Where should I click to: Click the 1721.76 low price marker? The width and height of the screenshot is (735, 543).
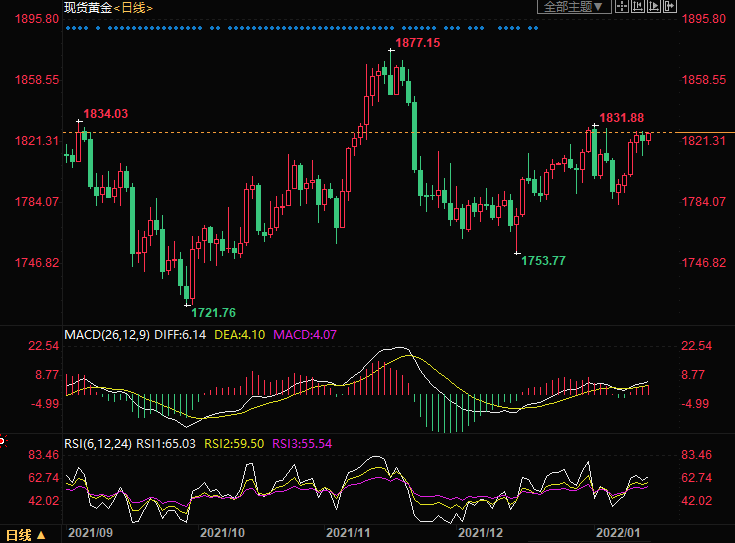click(x=213, y=313)
